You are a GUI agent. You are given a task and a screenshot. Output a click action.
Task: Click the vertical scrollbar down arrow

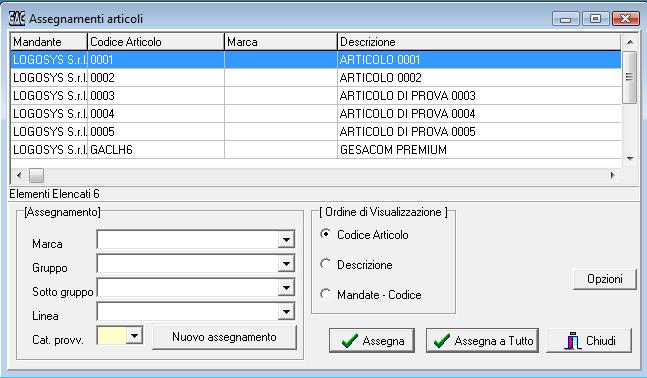[630, 158]
